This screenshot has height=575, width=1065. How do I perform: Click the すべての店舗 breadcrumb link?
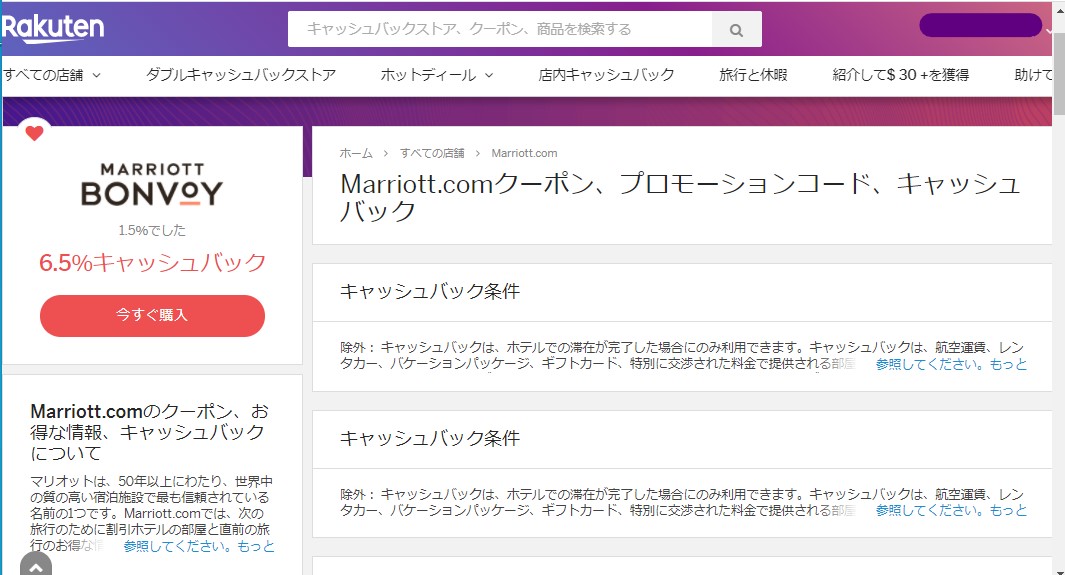(432, 153)
